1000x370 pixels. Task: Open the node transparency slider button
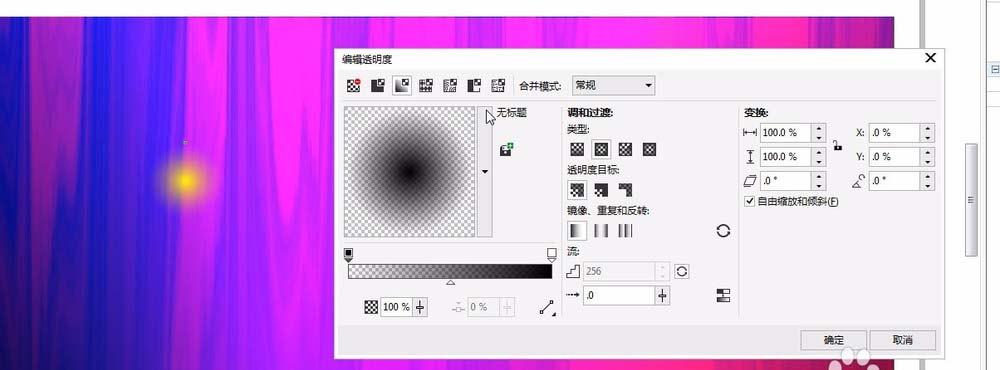point(420,307)
